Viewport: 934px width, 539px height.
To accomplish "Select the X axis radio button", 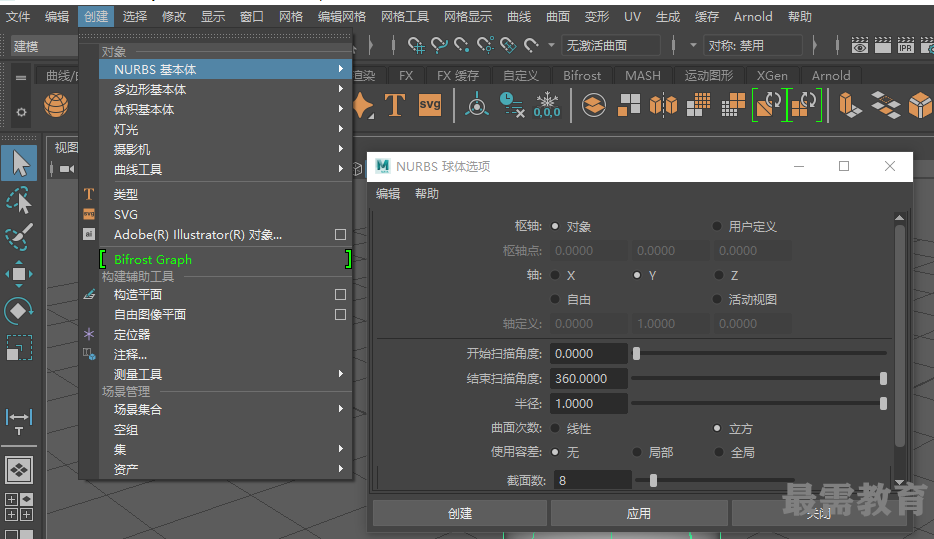I will pyautogui.click(x=555, y=275).
